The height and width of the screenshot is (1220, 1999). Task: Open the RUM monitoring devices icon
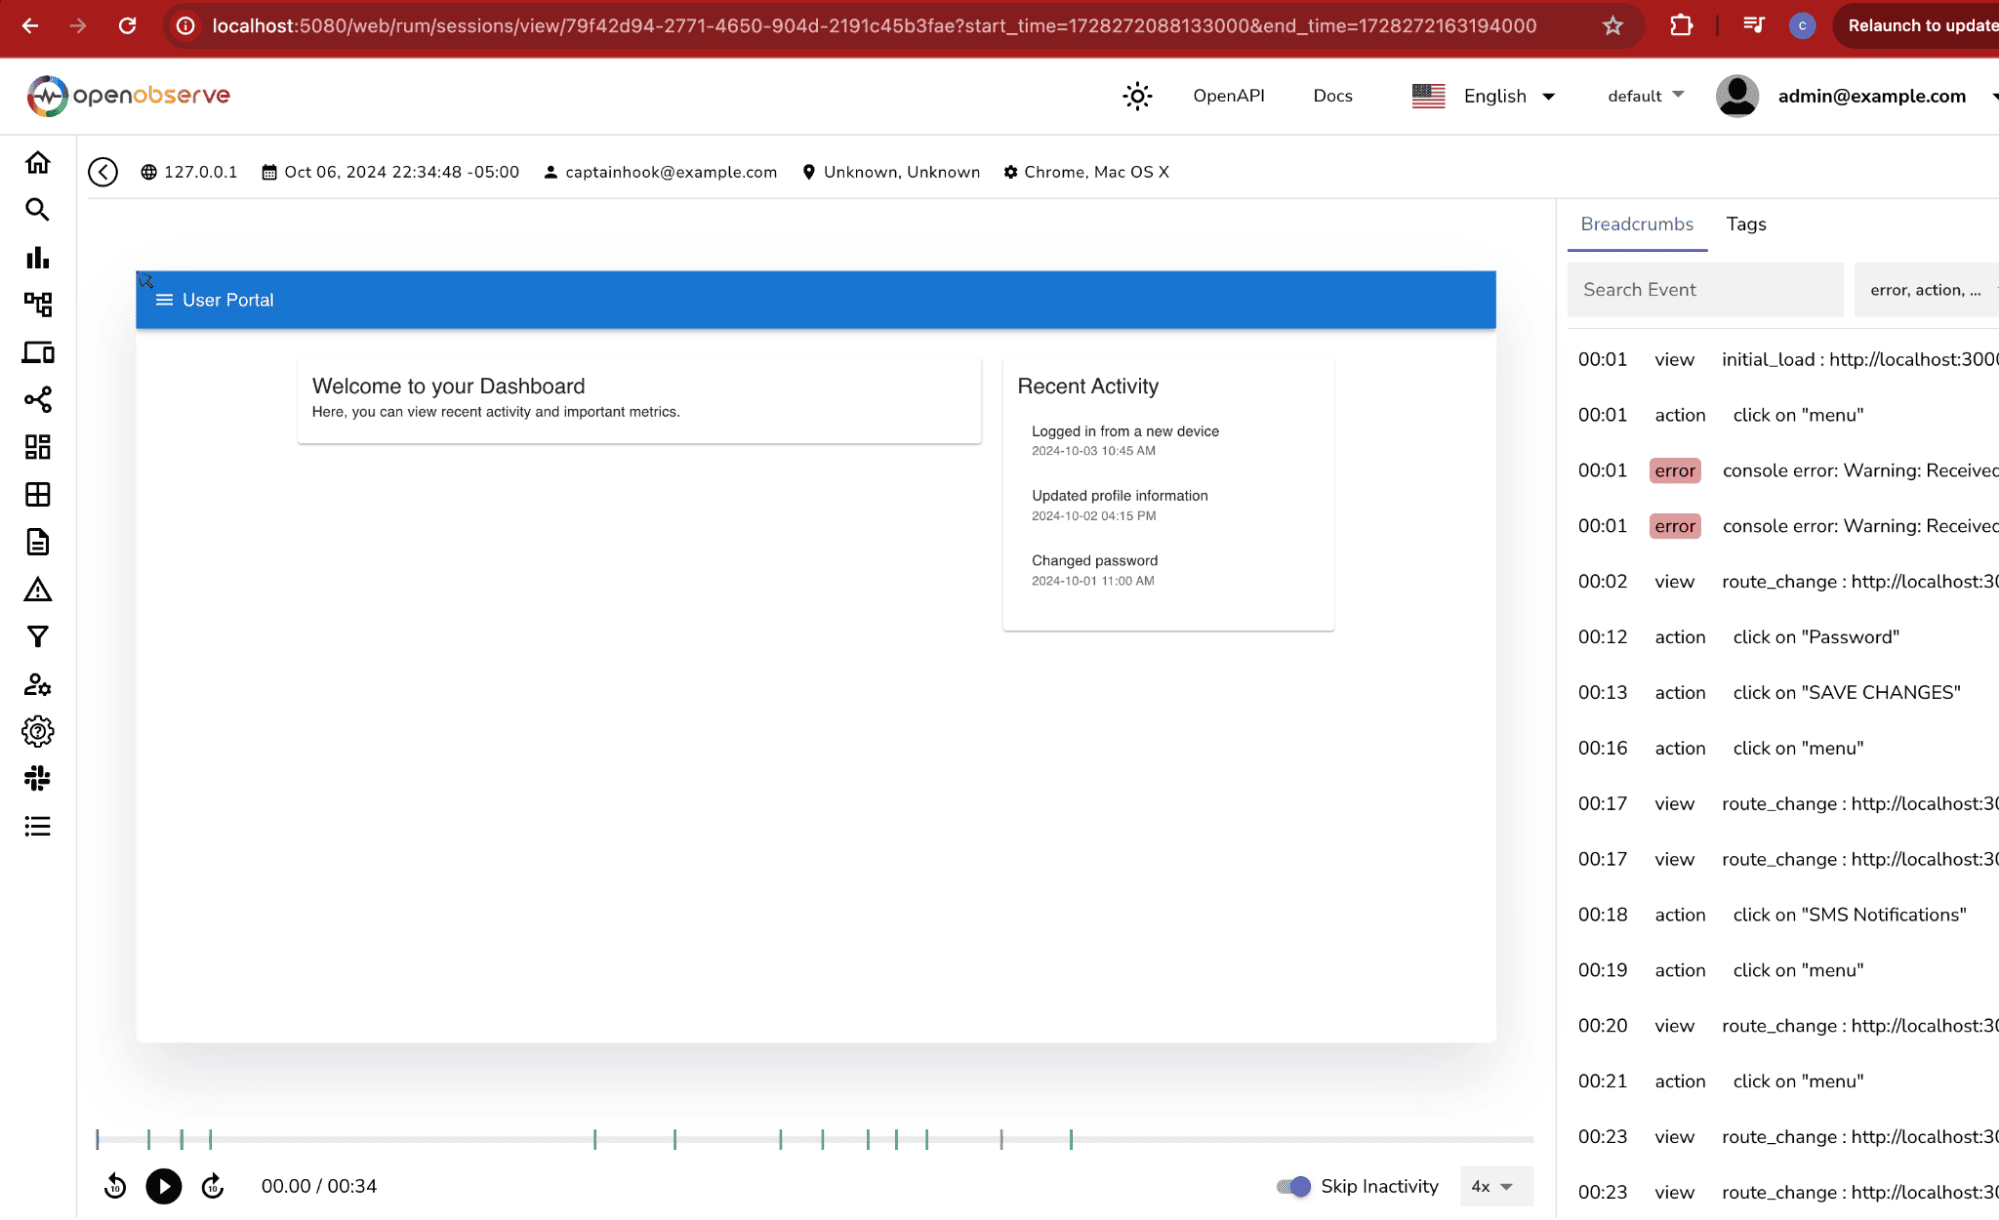37,352
